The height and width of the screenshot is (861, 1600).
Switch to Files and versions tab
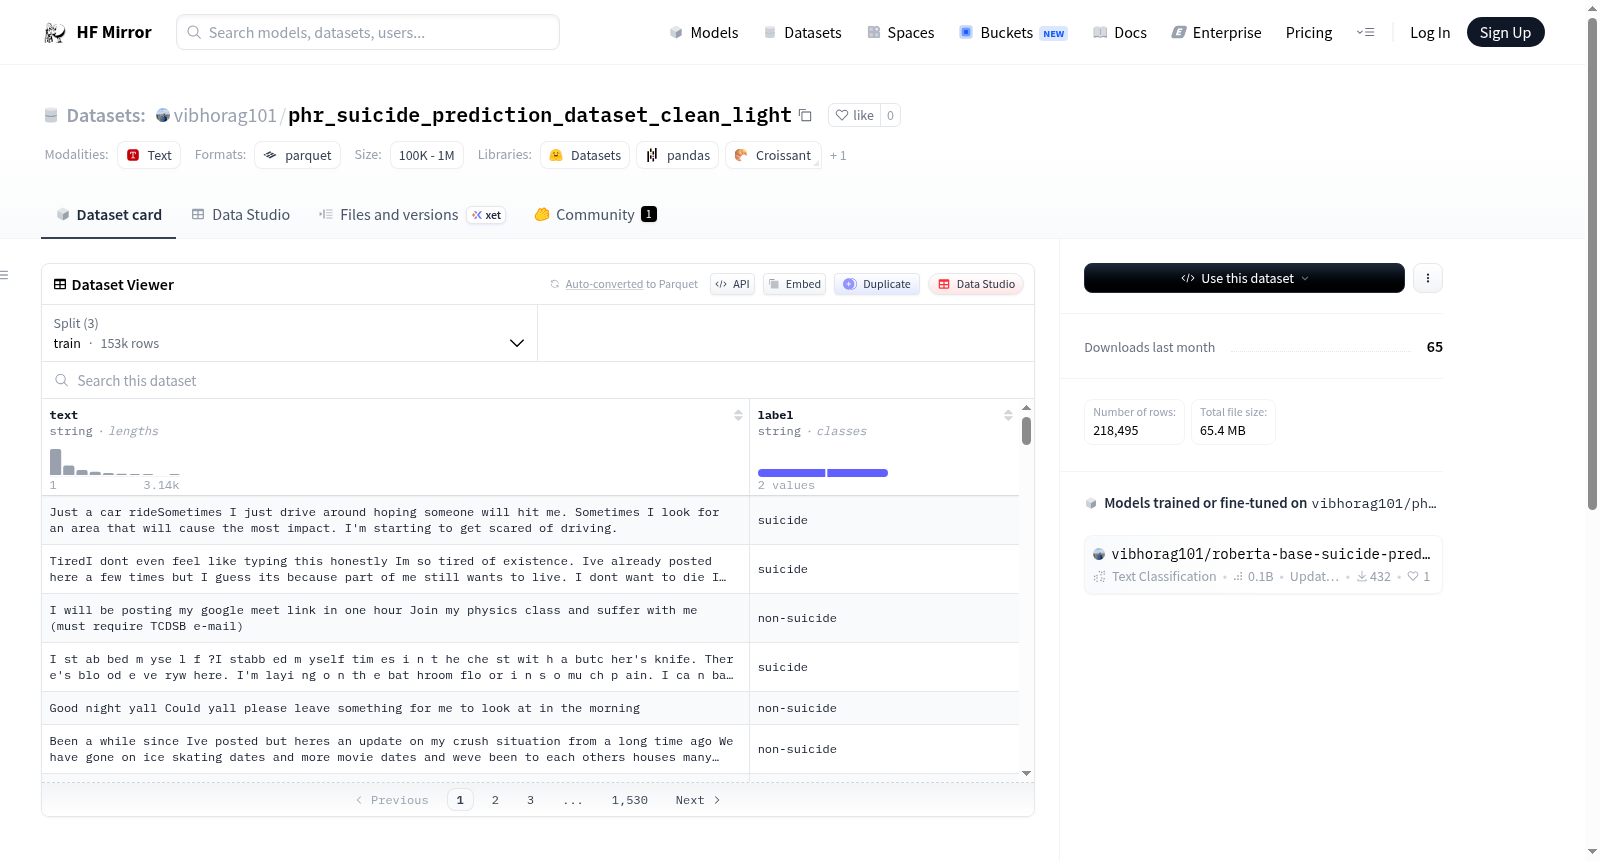411,214
